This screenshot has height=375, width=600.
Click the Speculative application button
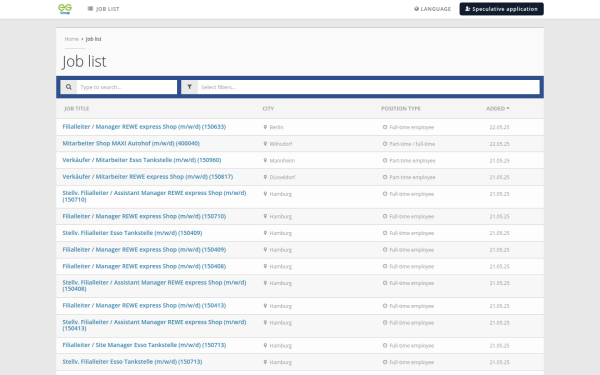(x=501, y=9)
